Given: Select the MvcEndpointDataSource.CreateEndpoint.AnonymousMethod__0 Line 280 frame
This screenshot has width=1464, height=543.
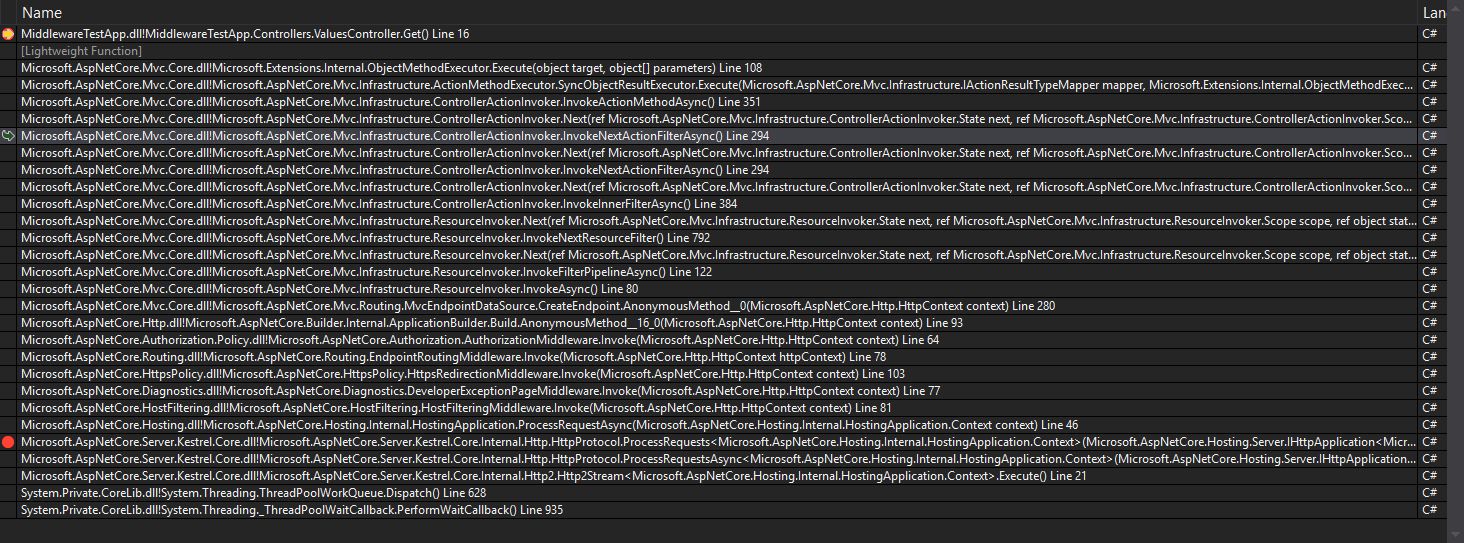Looking at the screenshot, I should coord(538,306).
